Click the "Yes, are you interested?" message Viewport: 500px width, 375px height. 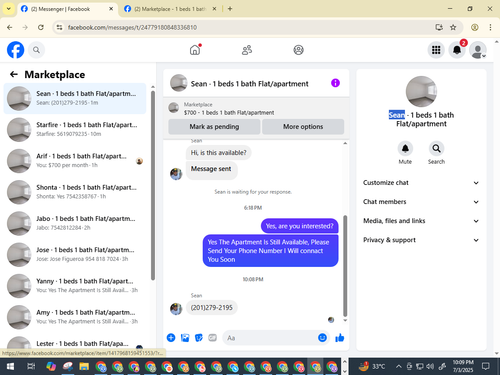(x=299, y=226)
